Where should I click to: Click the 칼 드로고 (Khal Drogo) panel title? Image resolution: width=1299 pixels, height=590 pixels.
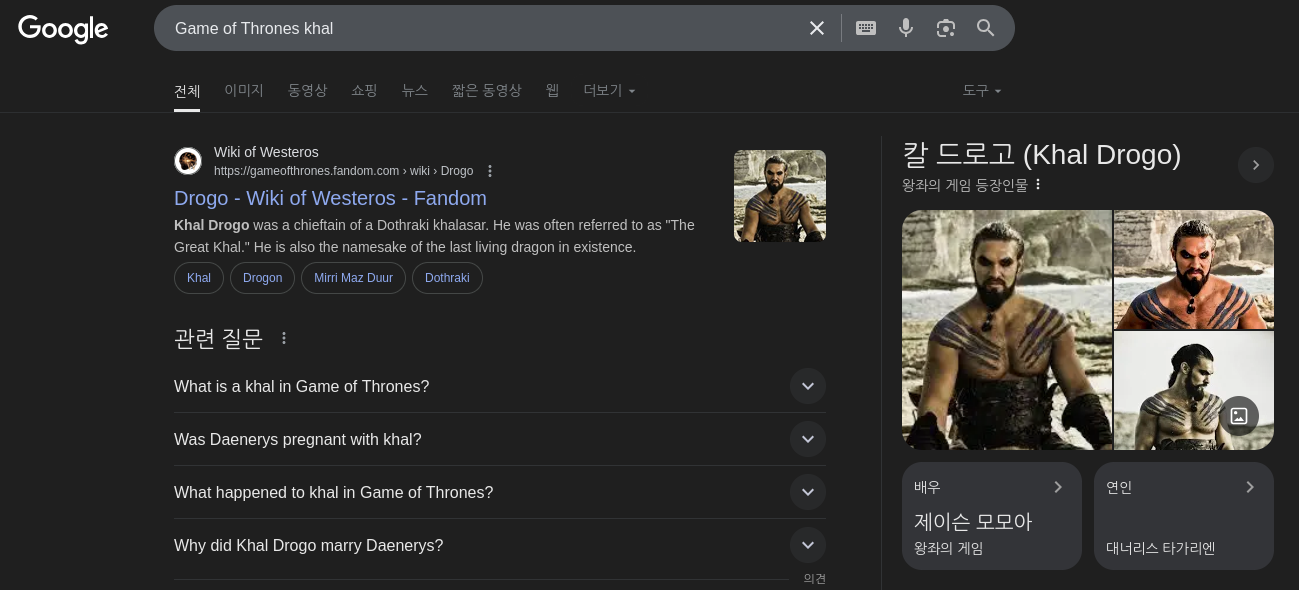point(1042,155)
